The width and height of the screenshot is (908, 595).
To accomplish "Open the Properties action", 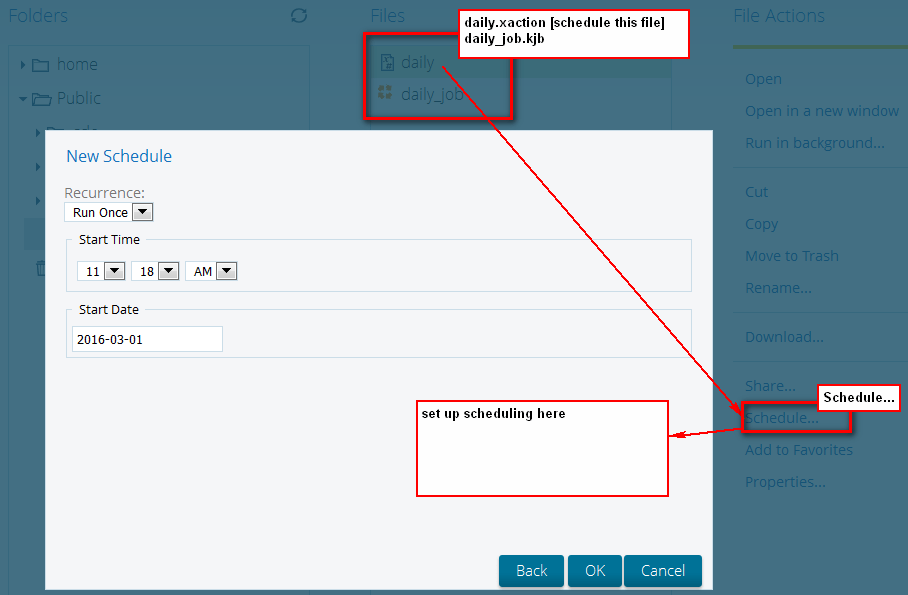I will coord(786,481).
